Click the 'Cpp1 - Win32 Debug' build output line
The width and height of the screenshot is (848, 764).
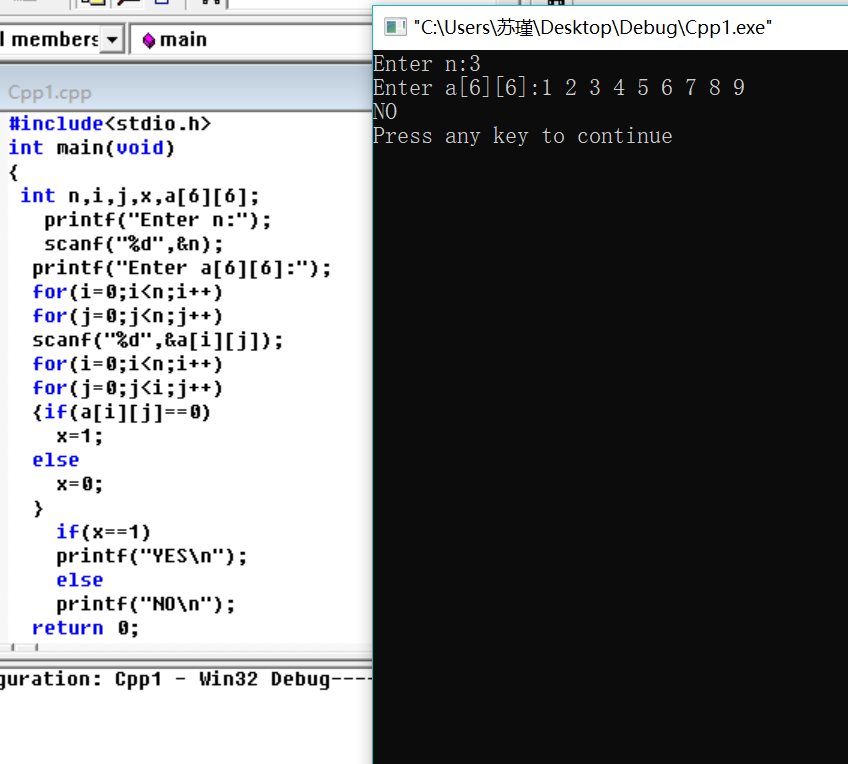(x=186, y=679)
